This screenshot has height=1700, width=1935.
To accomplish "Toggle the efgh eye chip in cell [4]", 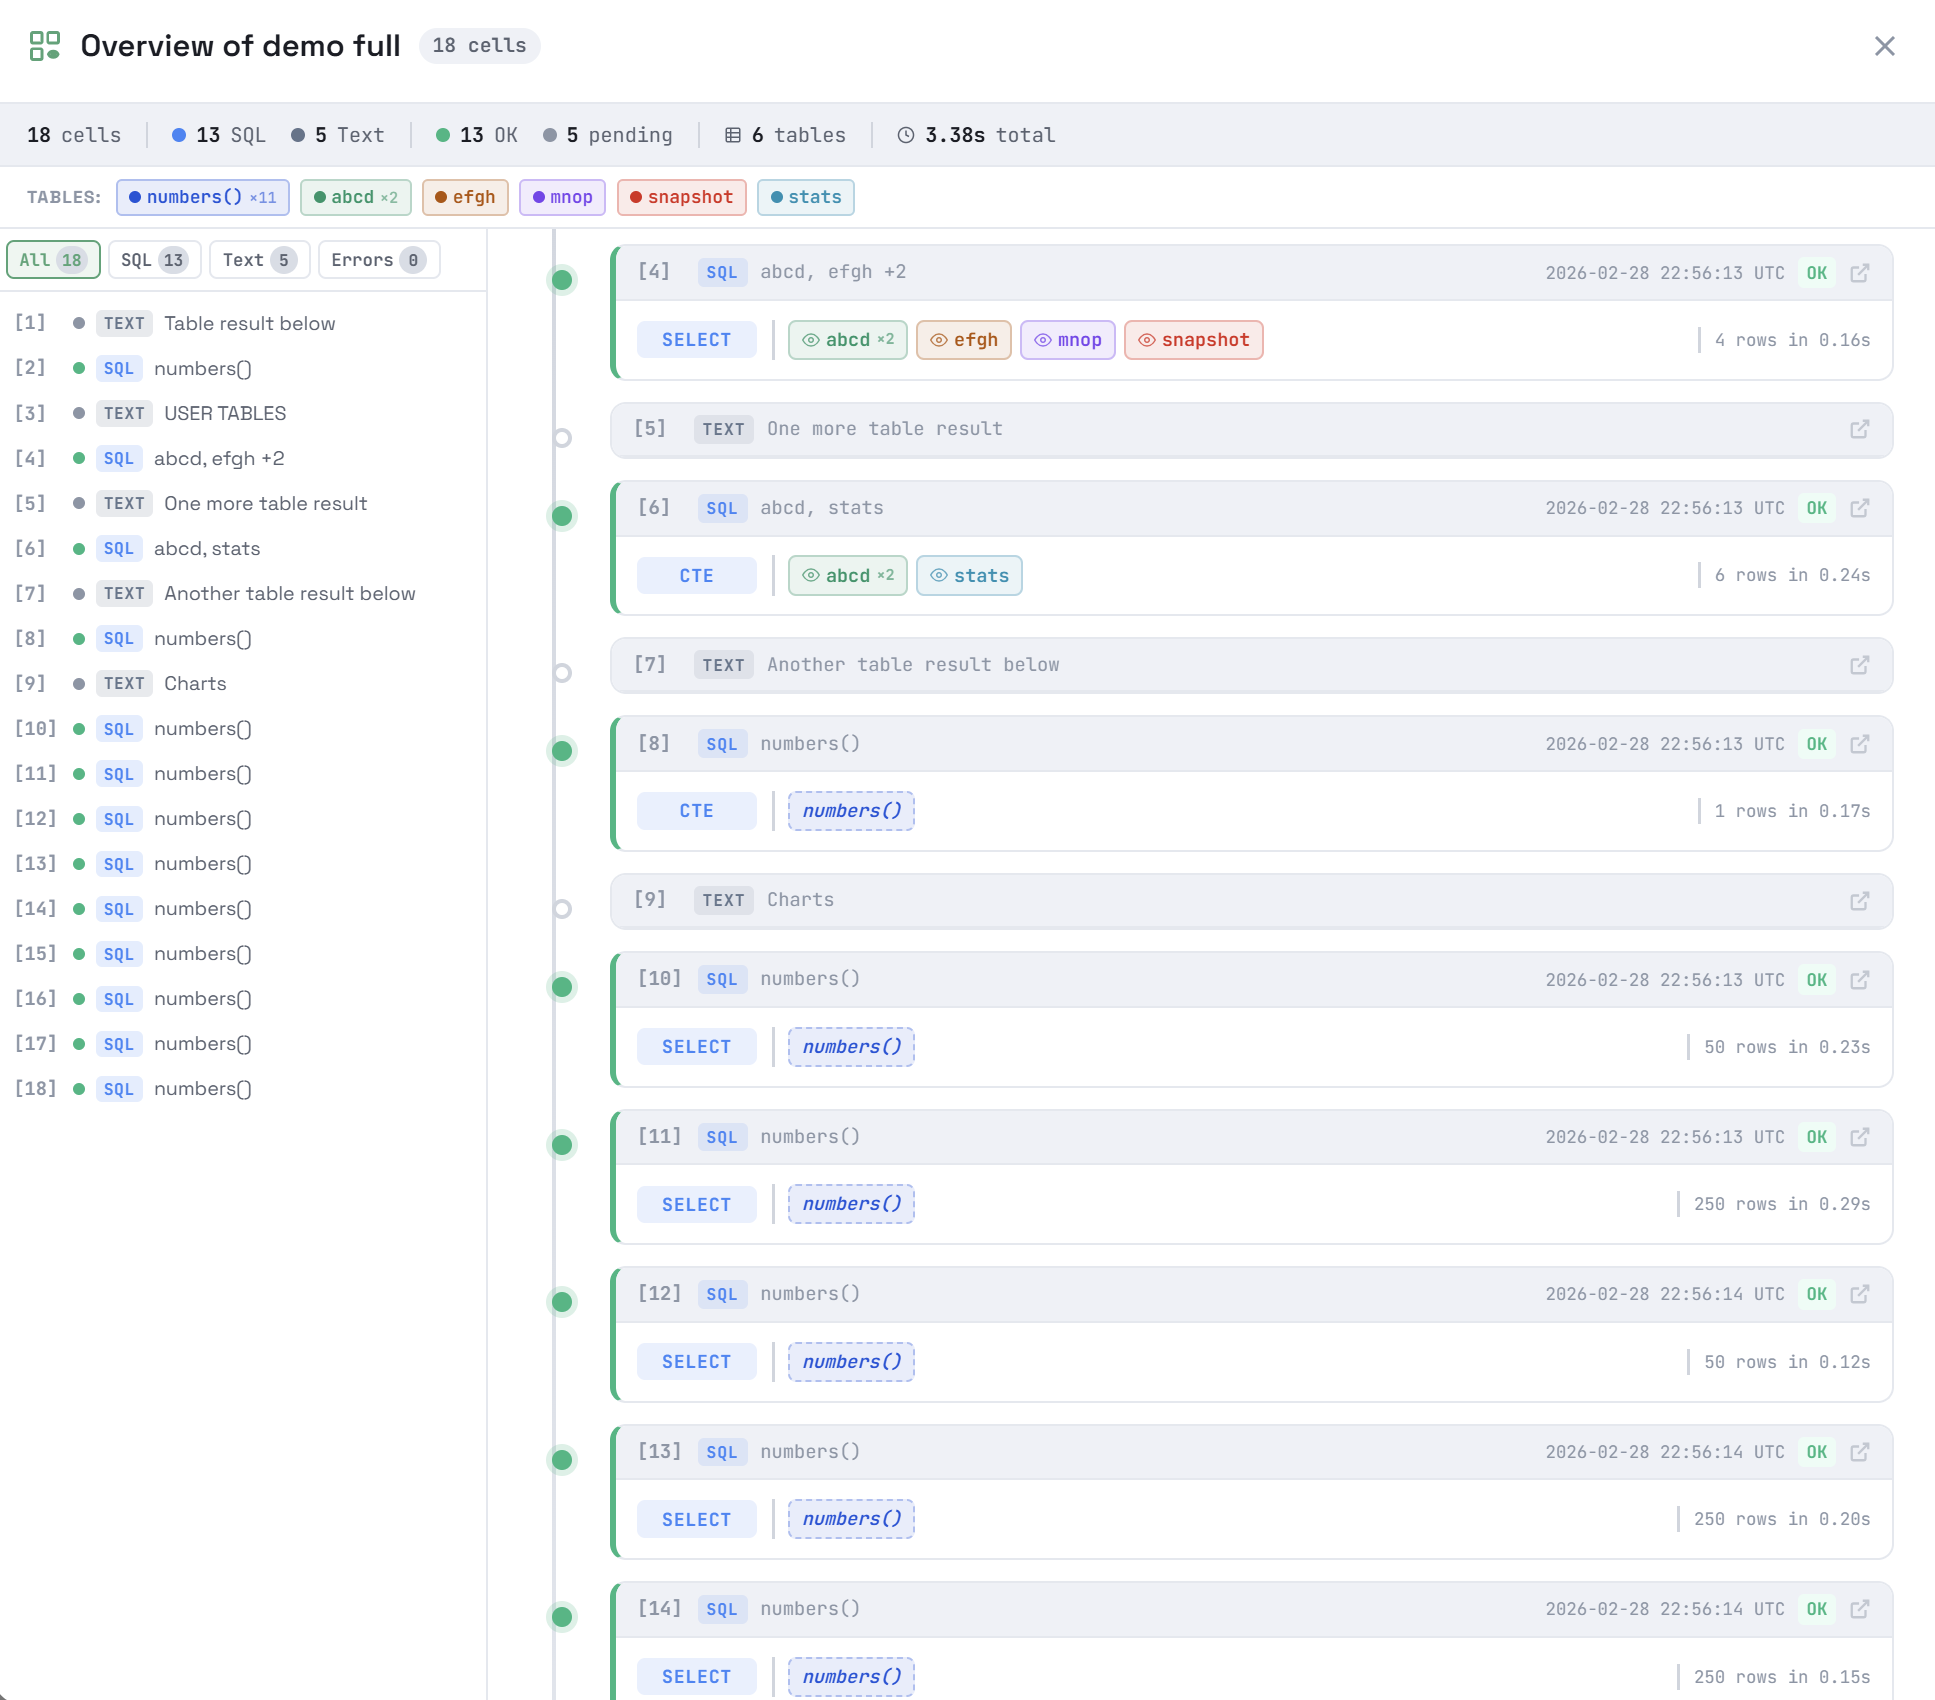I will [964, 340].
